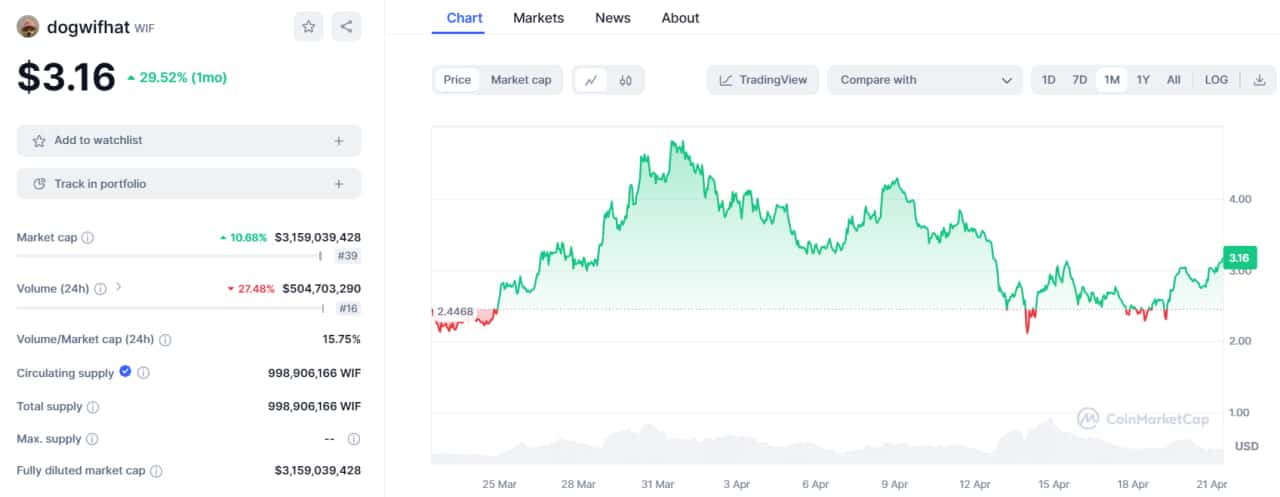
Task: Select 1D time range
Action: coord(1048,80)
